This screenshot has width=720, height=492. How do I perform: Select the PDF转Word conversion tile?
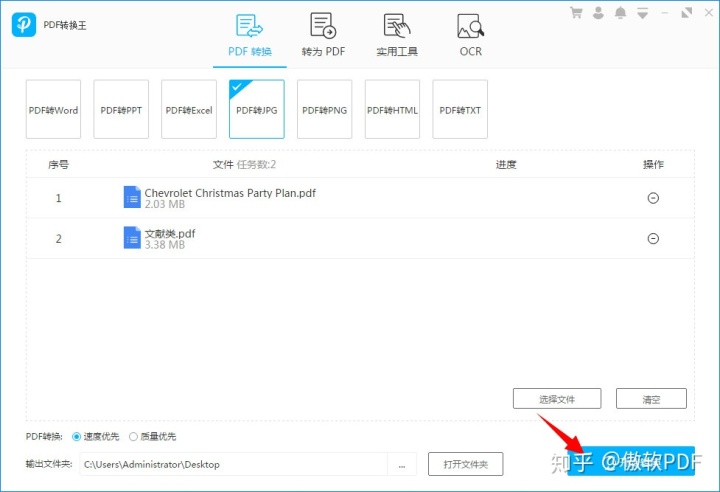pos(53,109)
